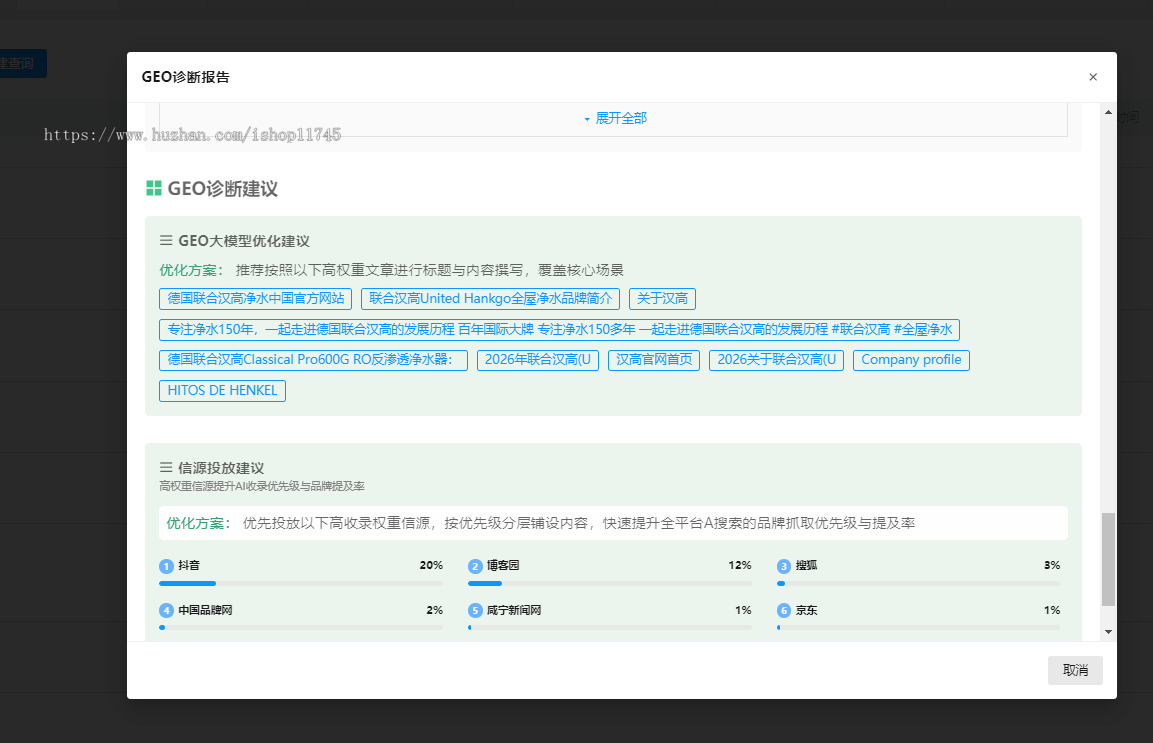Image resolution: width=1153 pixels, height=743 pixels.
Task: Click rank badge 5 next to 咸宁新闻网
Action: tap(475, 611)
